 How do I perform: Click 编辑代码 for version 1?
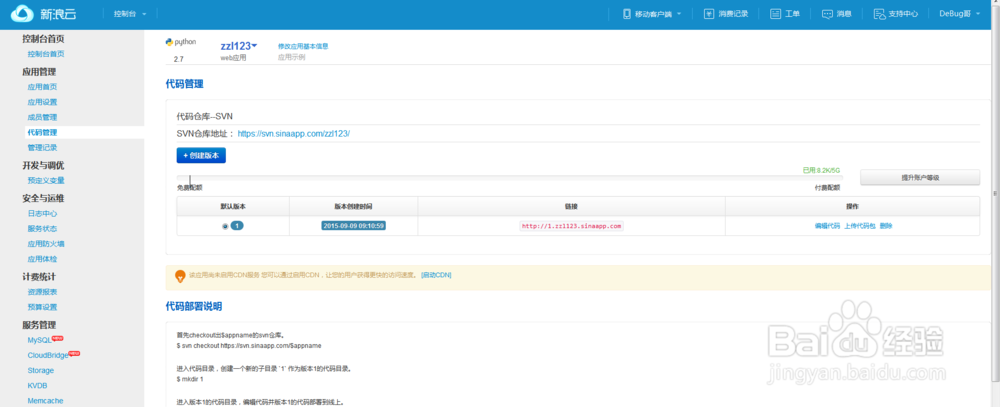[827, 226]
